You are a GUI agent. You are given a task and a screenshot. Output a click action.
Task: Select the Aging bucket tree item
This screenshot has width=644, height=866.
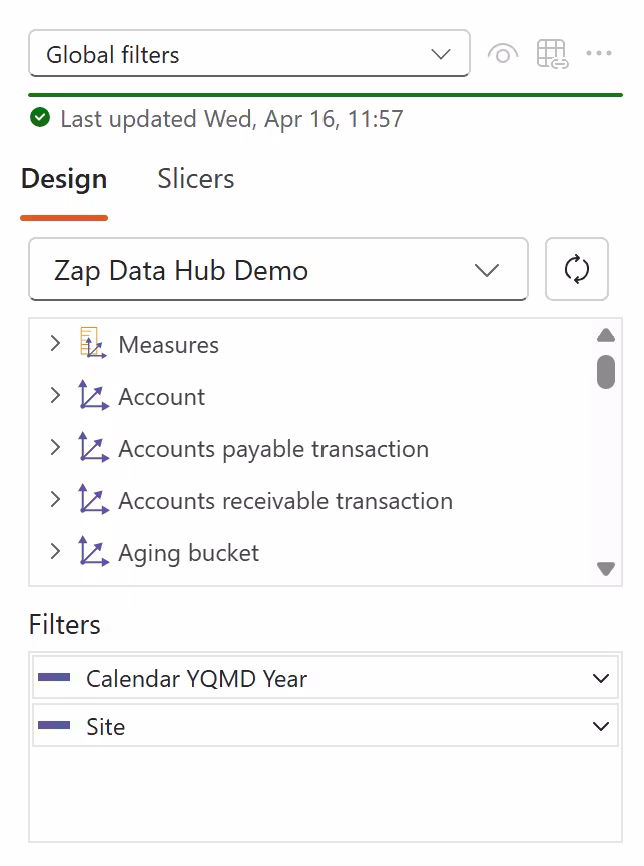tap(188, 553)
